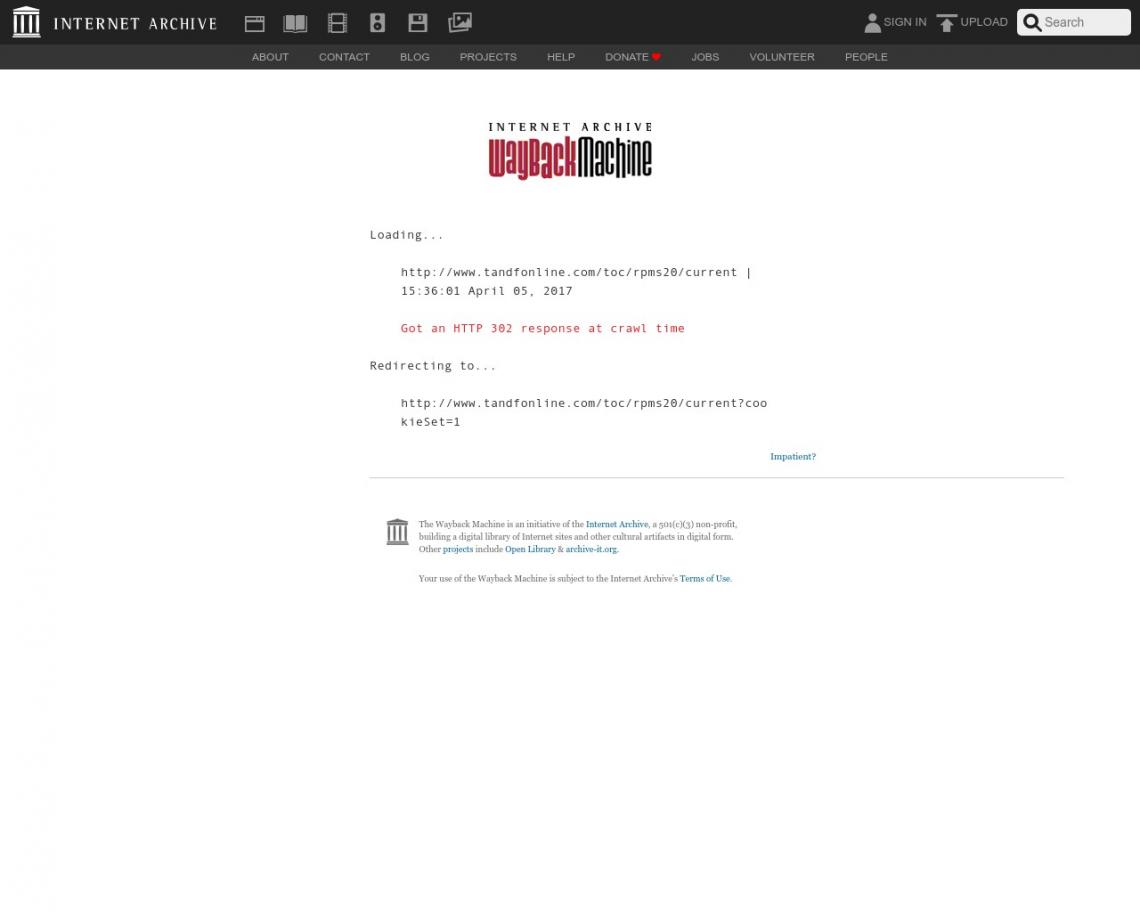
Task: Visit the Blog from the nav bar
Action: 414,57
